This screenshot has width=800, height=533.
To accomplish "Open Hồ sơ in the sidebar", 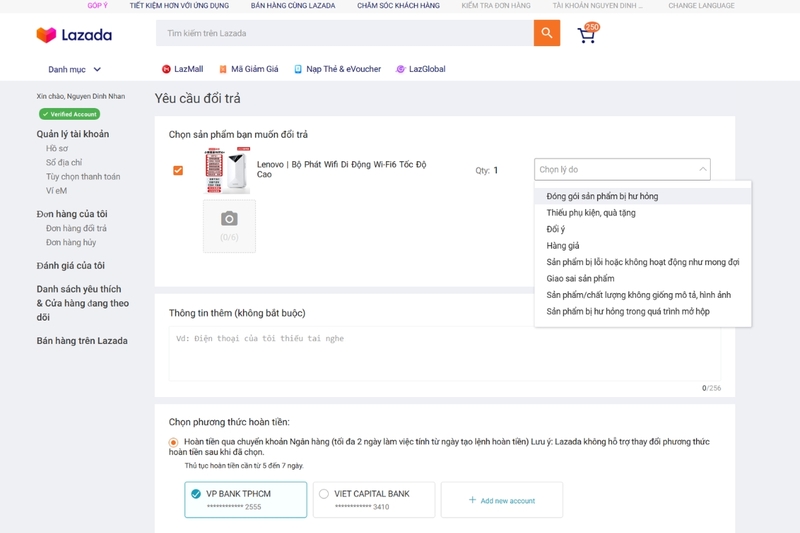I will click(x=57, y=148).
